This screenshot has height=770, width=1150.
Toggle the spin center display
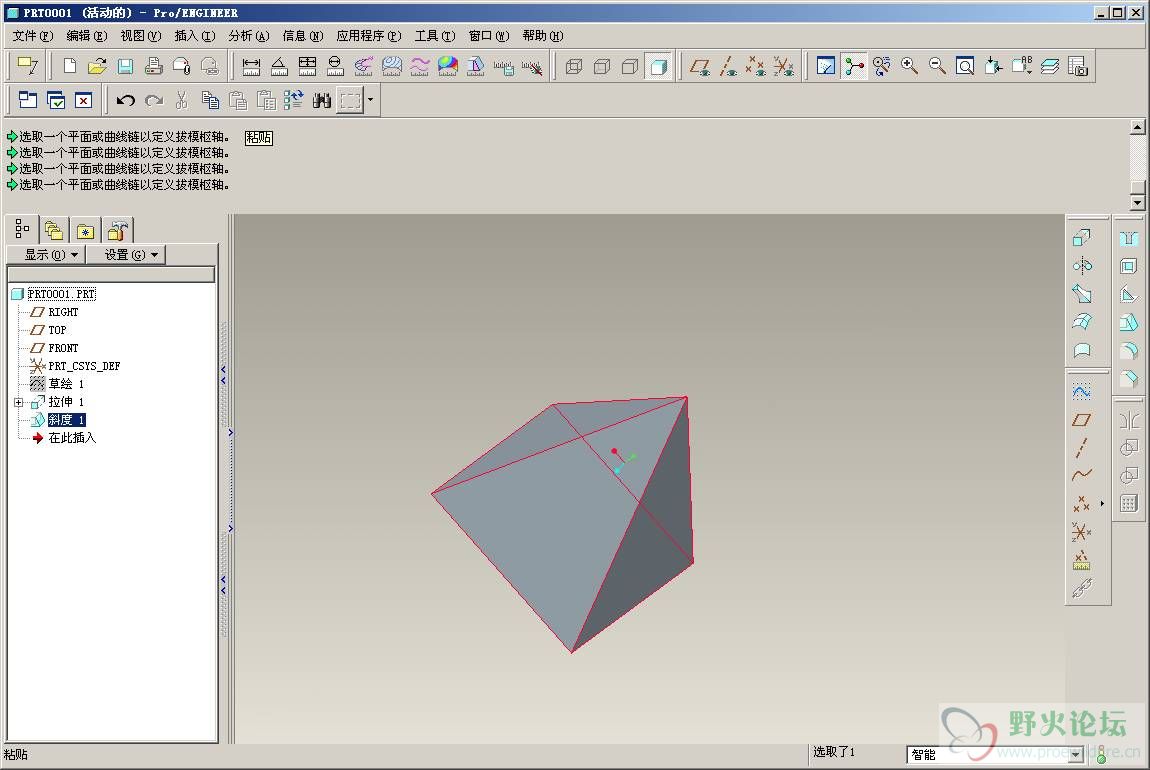[x=854, y=67]
